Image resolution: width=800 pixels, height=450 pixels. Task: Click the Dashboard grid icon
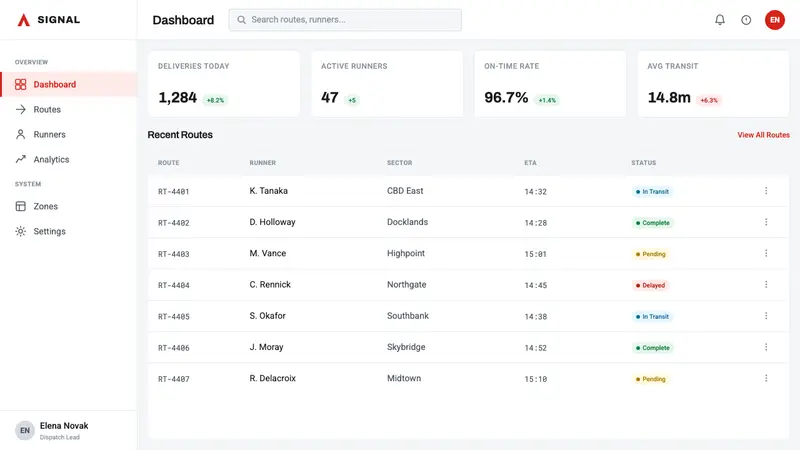tap(20, 84)
